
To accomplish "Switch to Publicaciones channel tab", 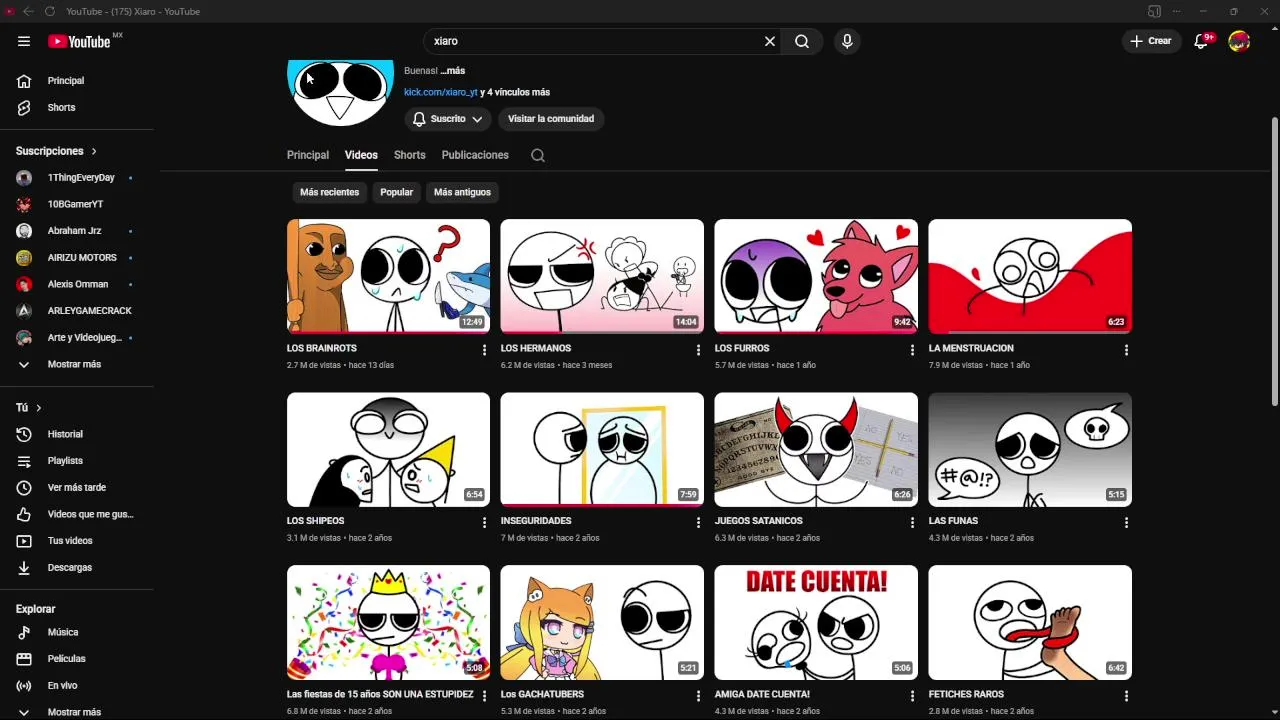I will pos(475,155).
